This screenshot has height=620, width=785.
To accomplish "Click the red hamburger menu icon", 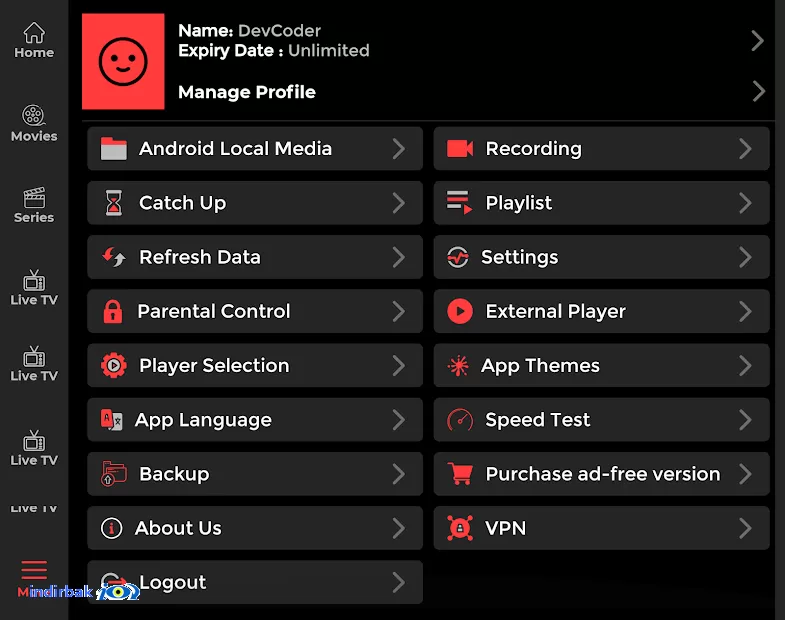I will (34, 570).
